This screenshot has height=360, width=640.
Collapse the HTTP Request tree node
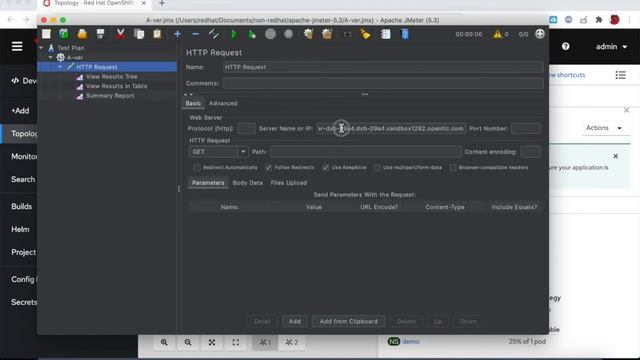point(60,67)
